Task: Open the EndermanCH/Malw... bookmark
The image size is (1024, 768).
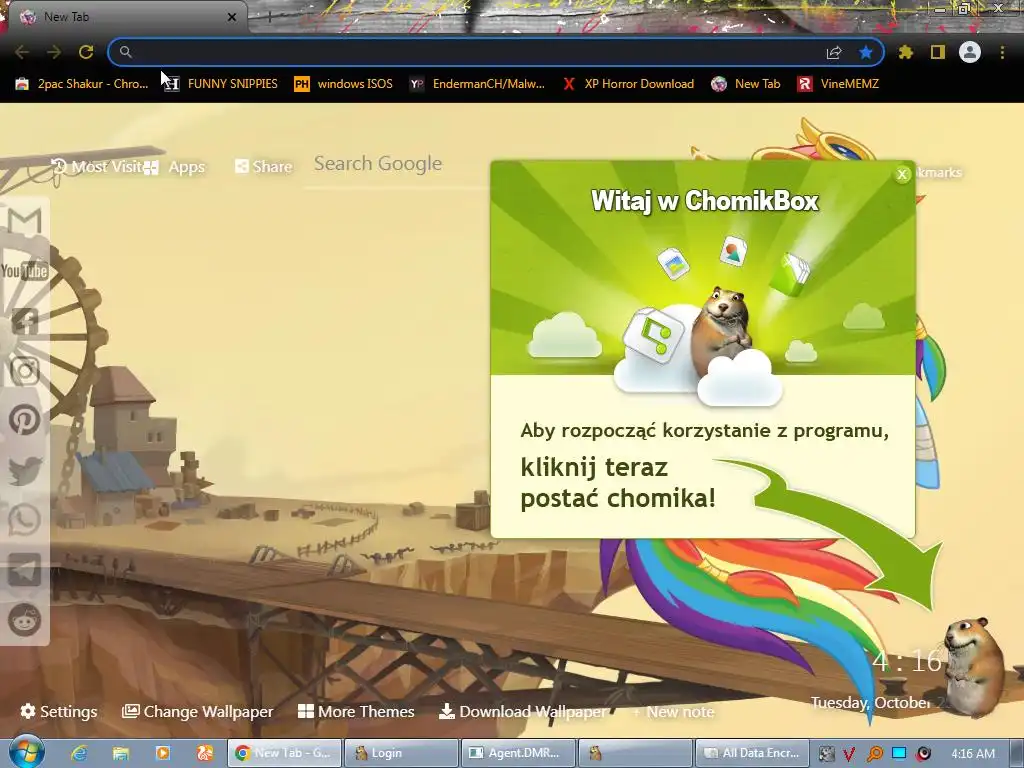Action: click(477, 84)
